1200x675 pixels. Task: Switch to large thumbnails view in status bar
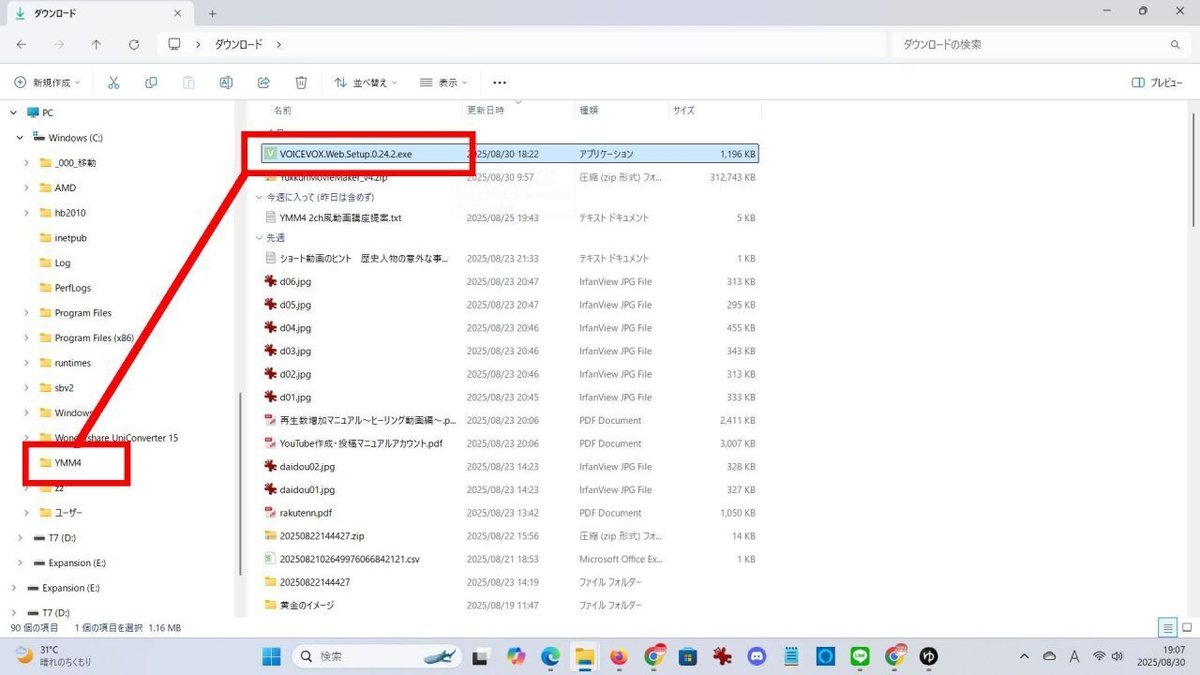point(1188,627)
